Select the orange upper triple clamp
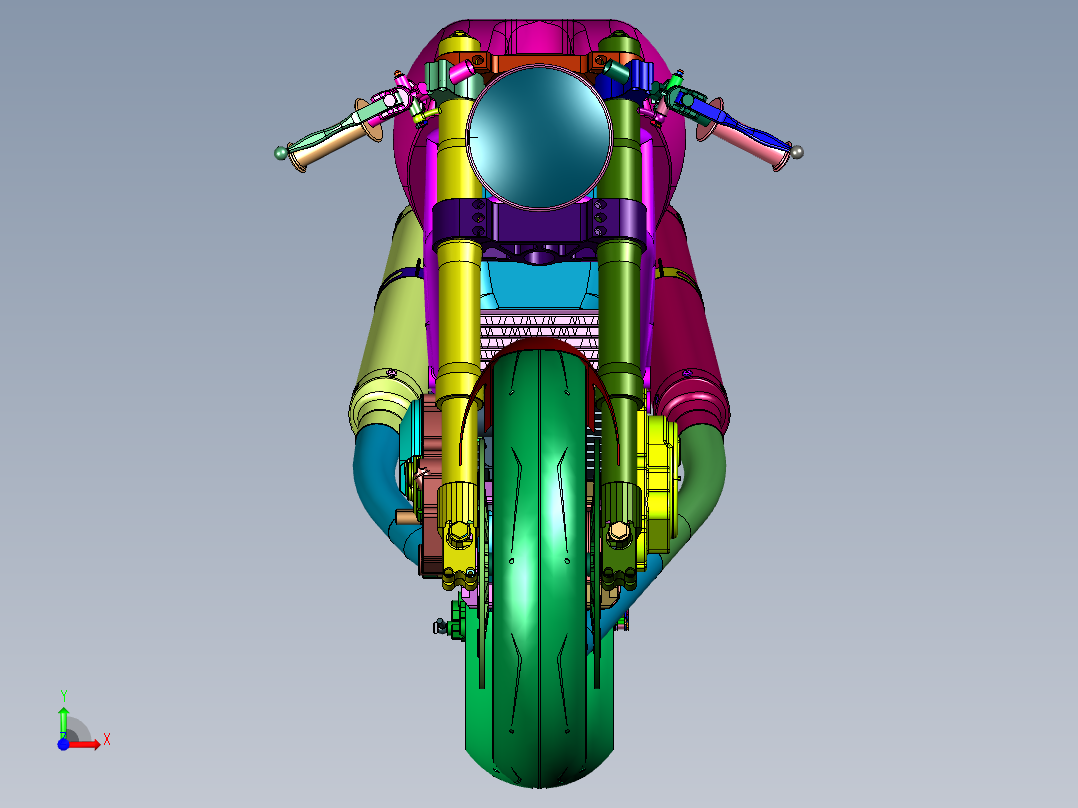Viewport: 1078px width, 808px height. click(x=539, y=63)
